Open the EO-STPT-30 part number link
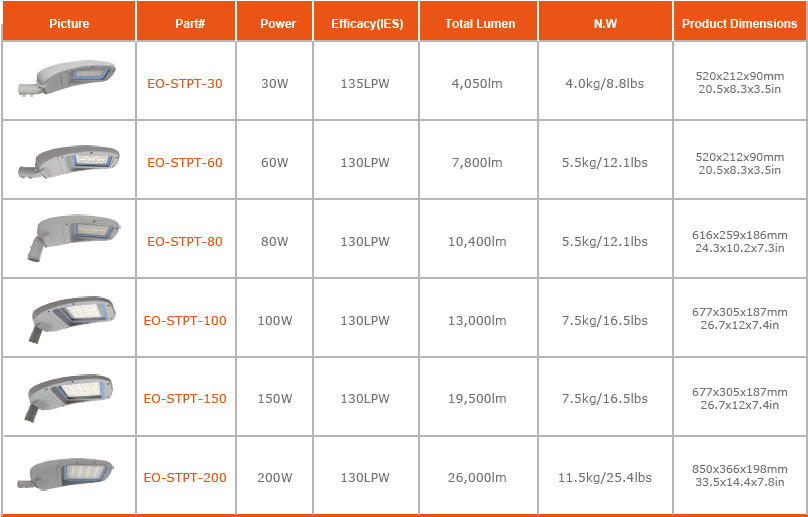The image size is (808, 517). 185,84
